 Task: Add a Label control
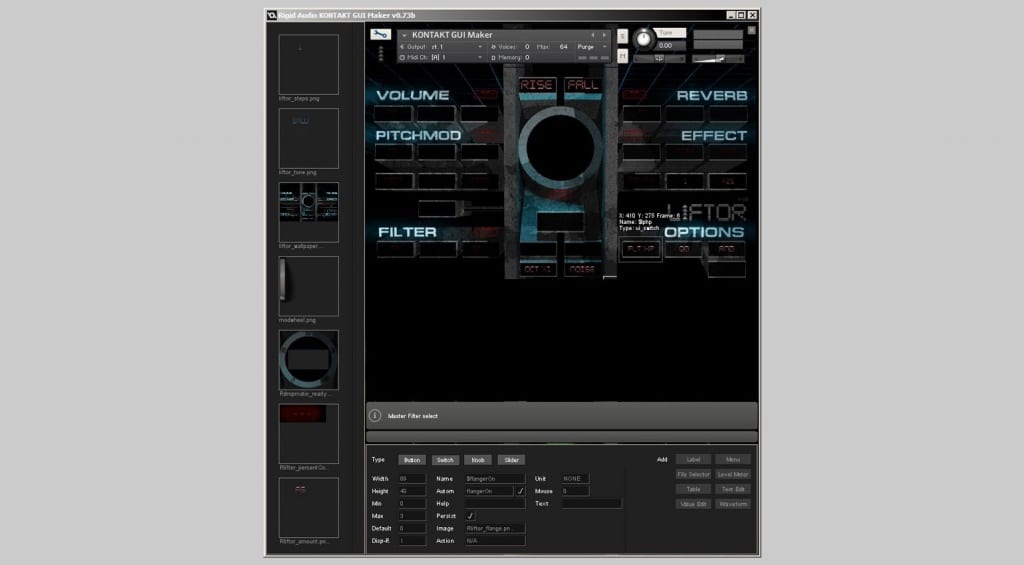(694, 459)
